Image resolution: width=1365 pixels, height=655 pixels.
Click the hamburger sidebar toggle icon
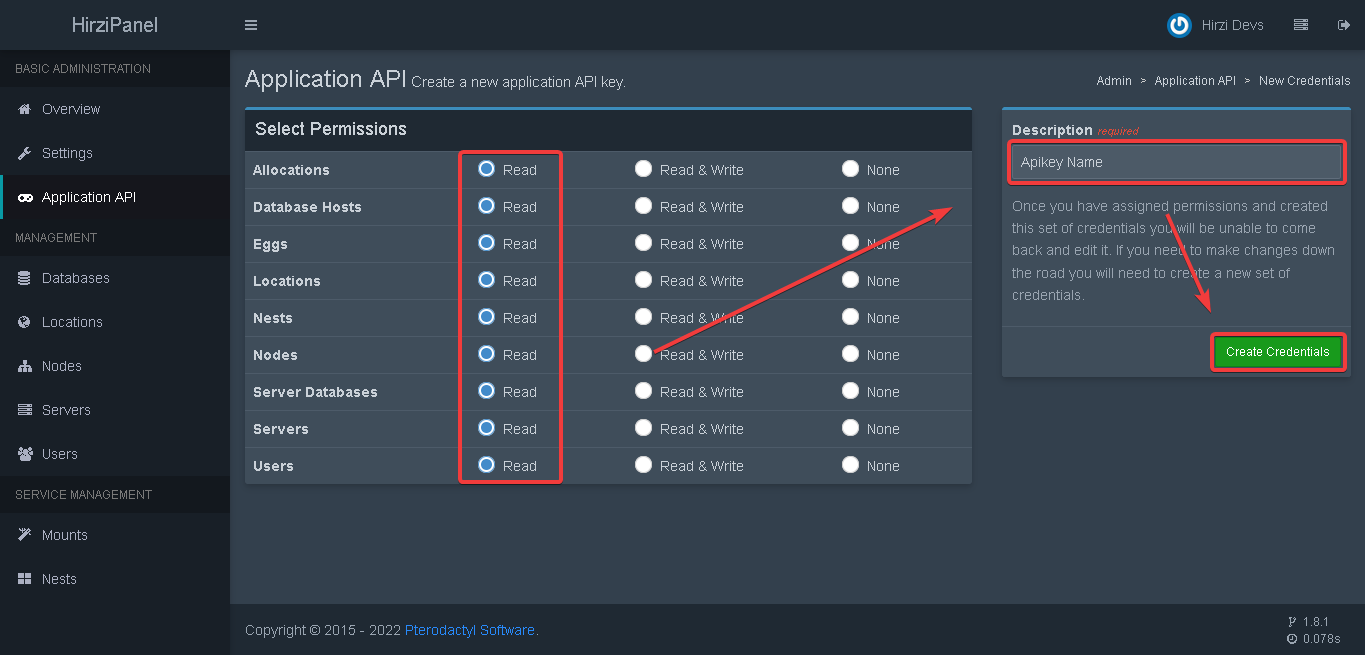click(251, 25)
